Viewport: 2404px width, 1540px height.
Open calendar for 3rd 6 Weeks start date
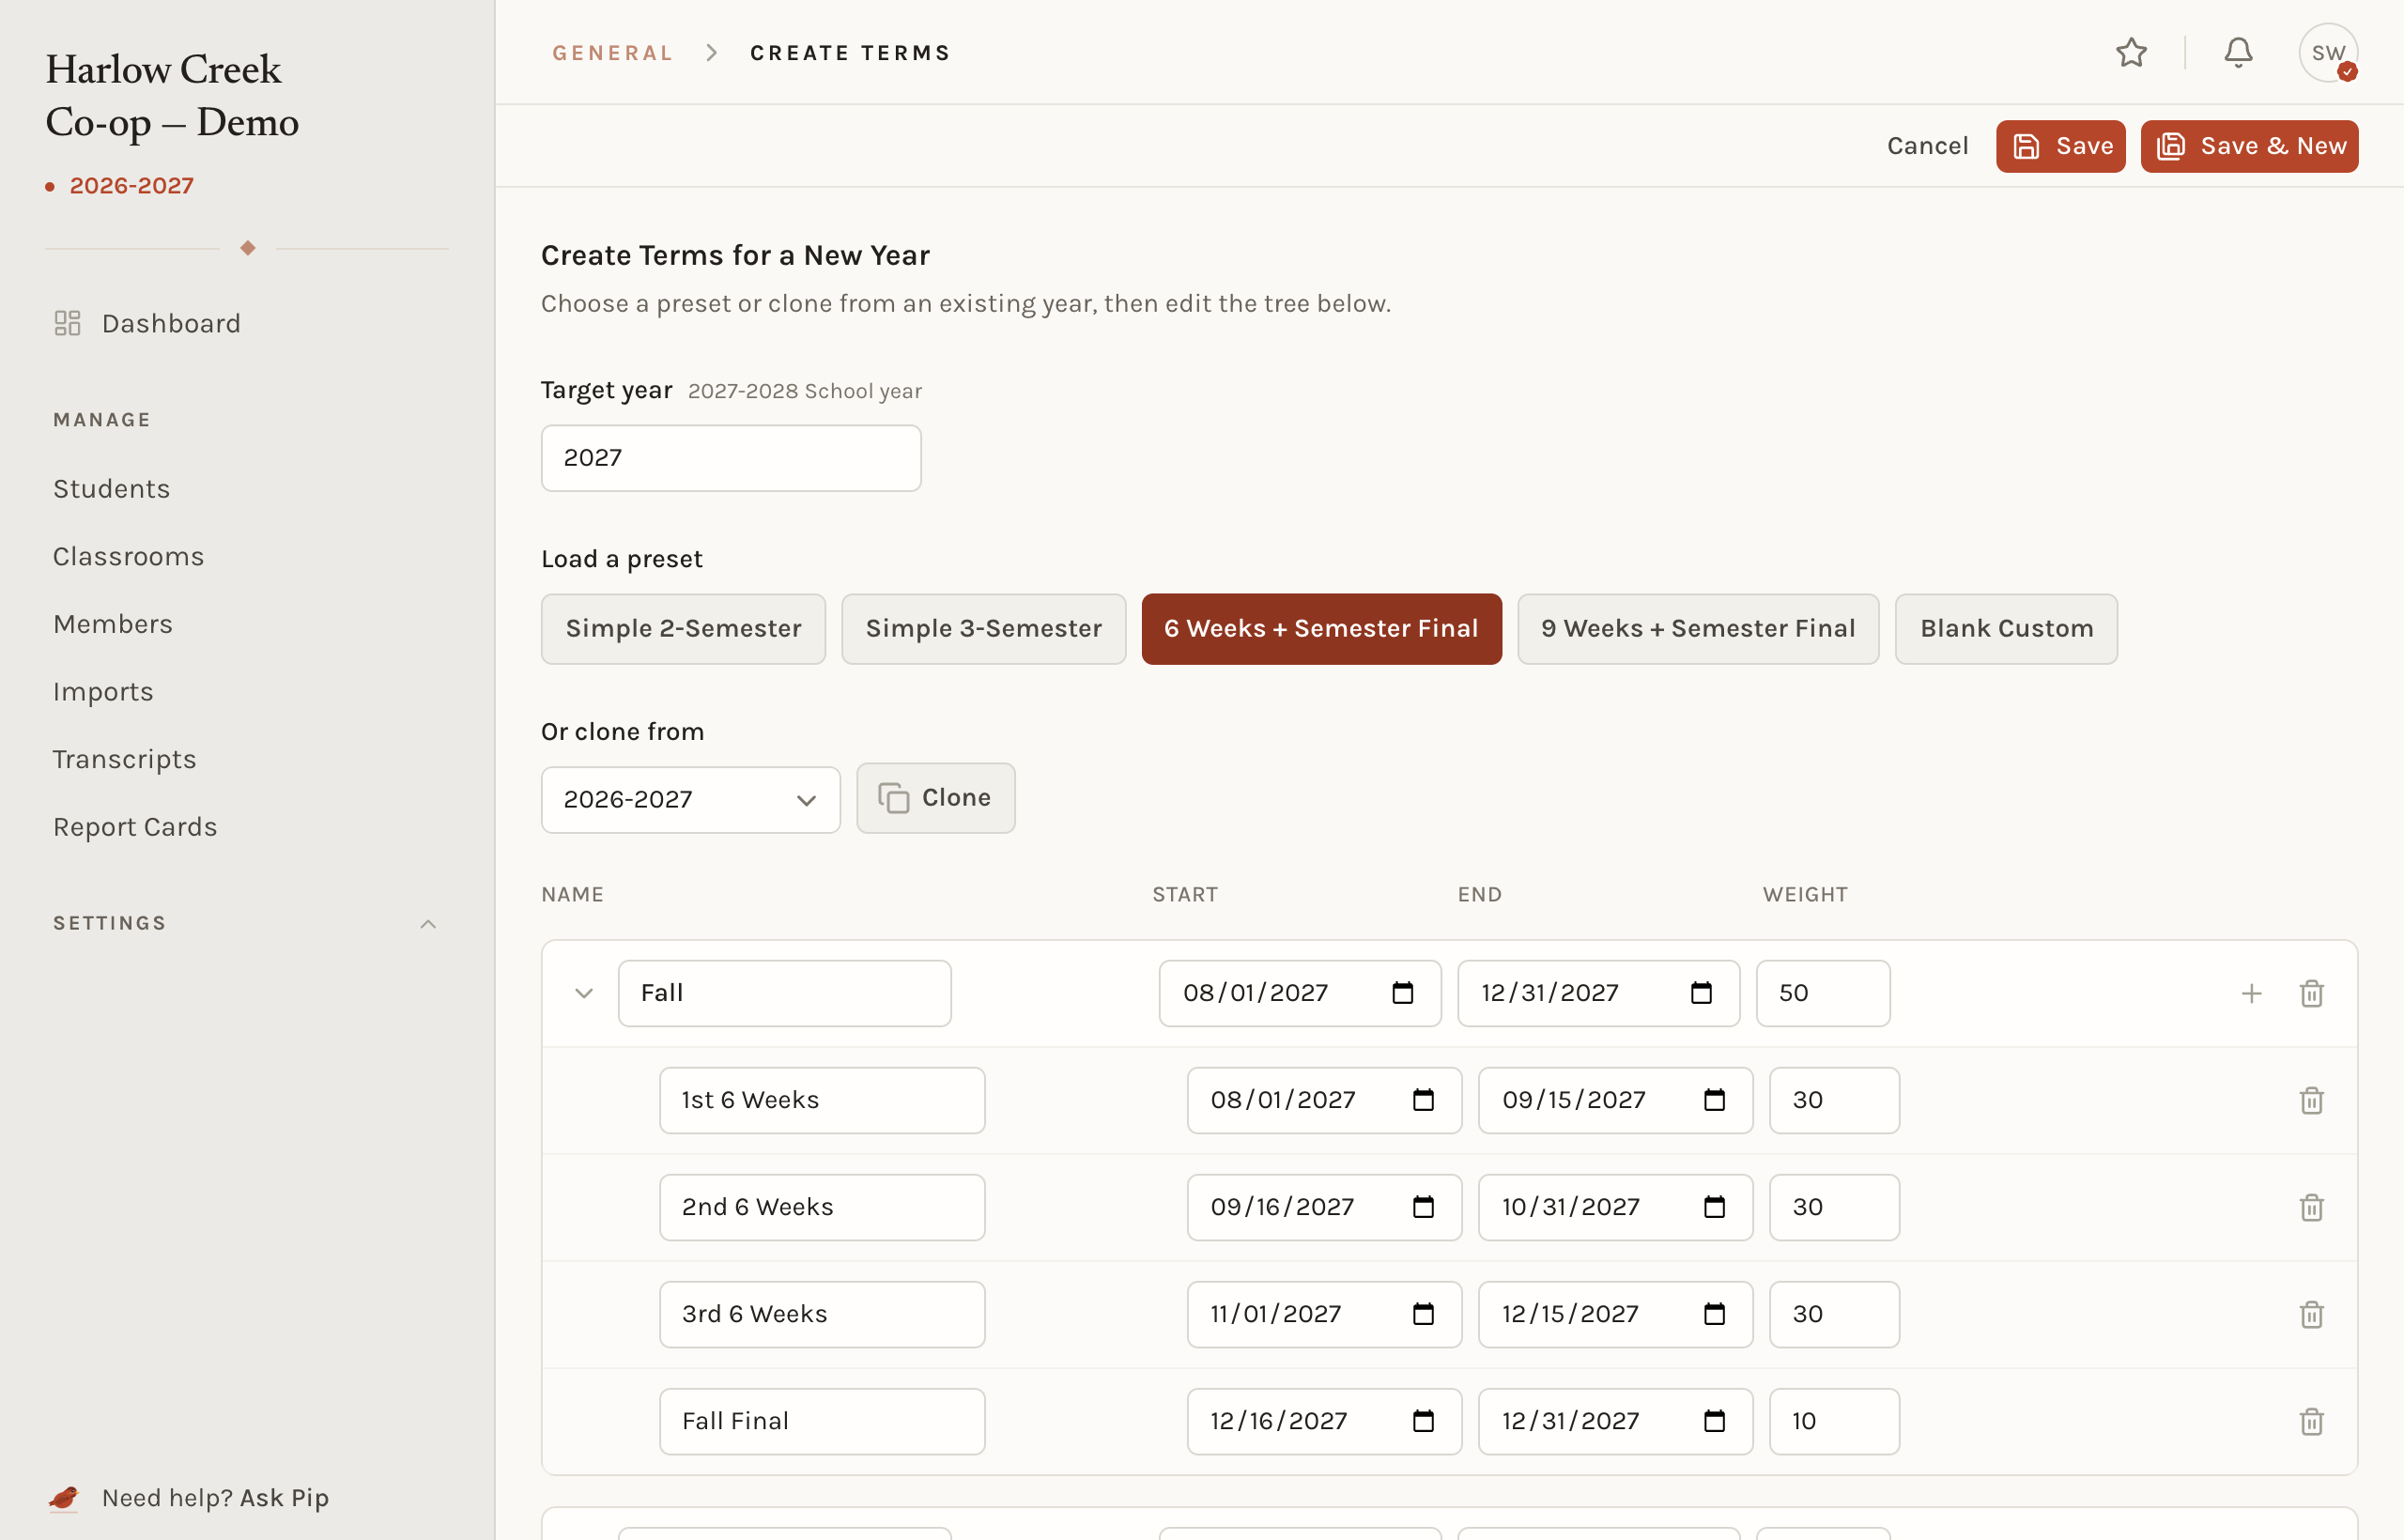[x=1423, y=1314]
